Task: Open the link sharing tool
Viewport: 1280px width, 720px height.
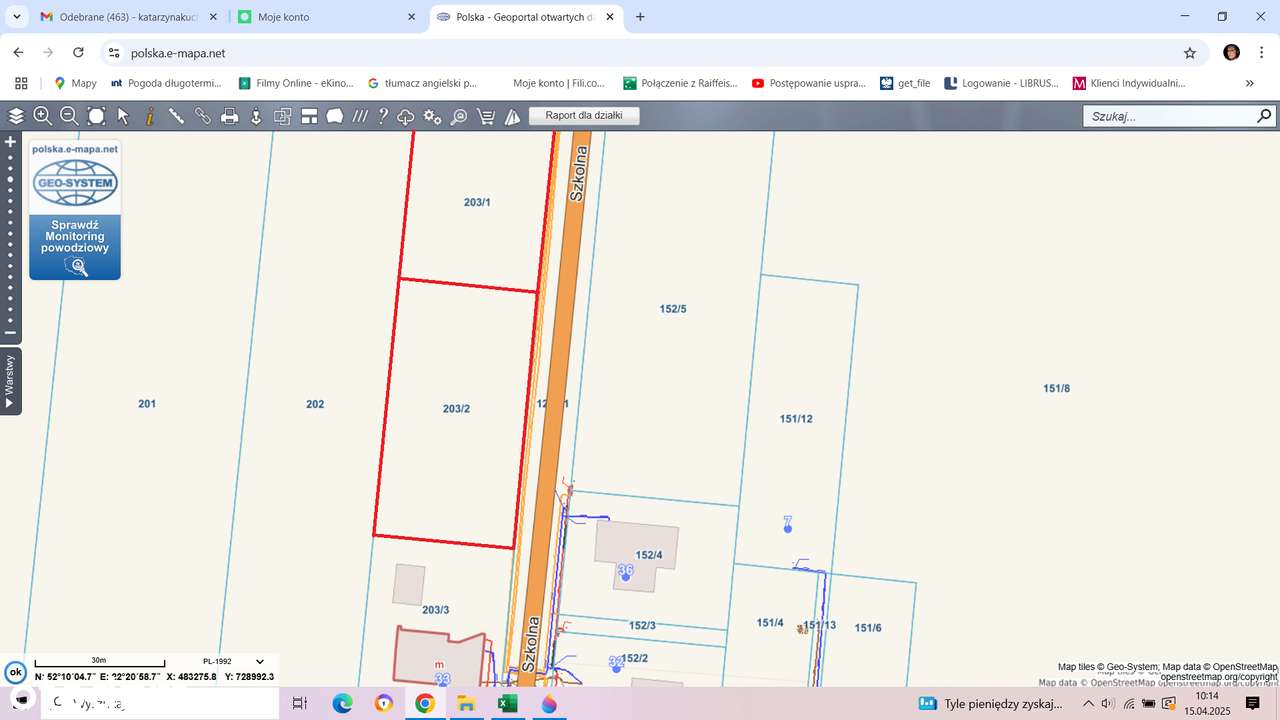Action: [x=201, y=115]
